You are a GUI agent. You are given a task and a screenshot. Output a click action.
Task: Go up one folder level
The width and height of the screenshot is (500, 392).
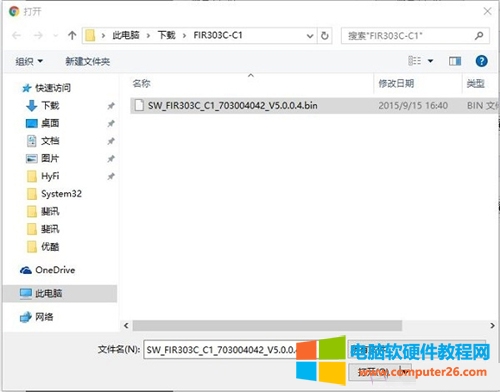click(72, 35)
